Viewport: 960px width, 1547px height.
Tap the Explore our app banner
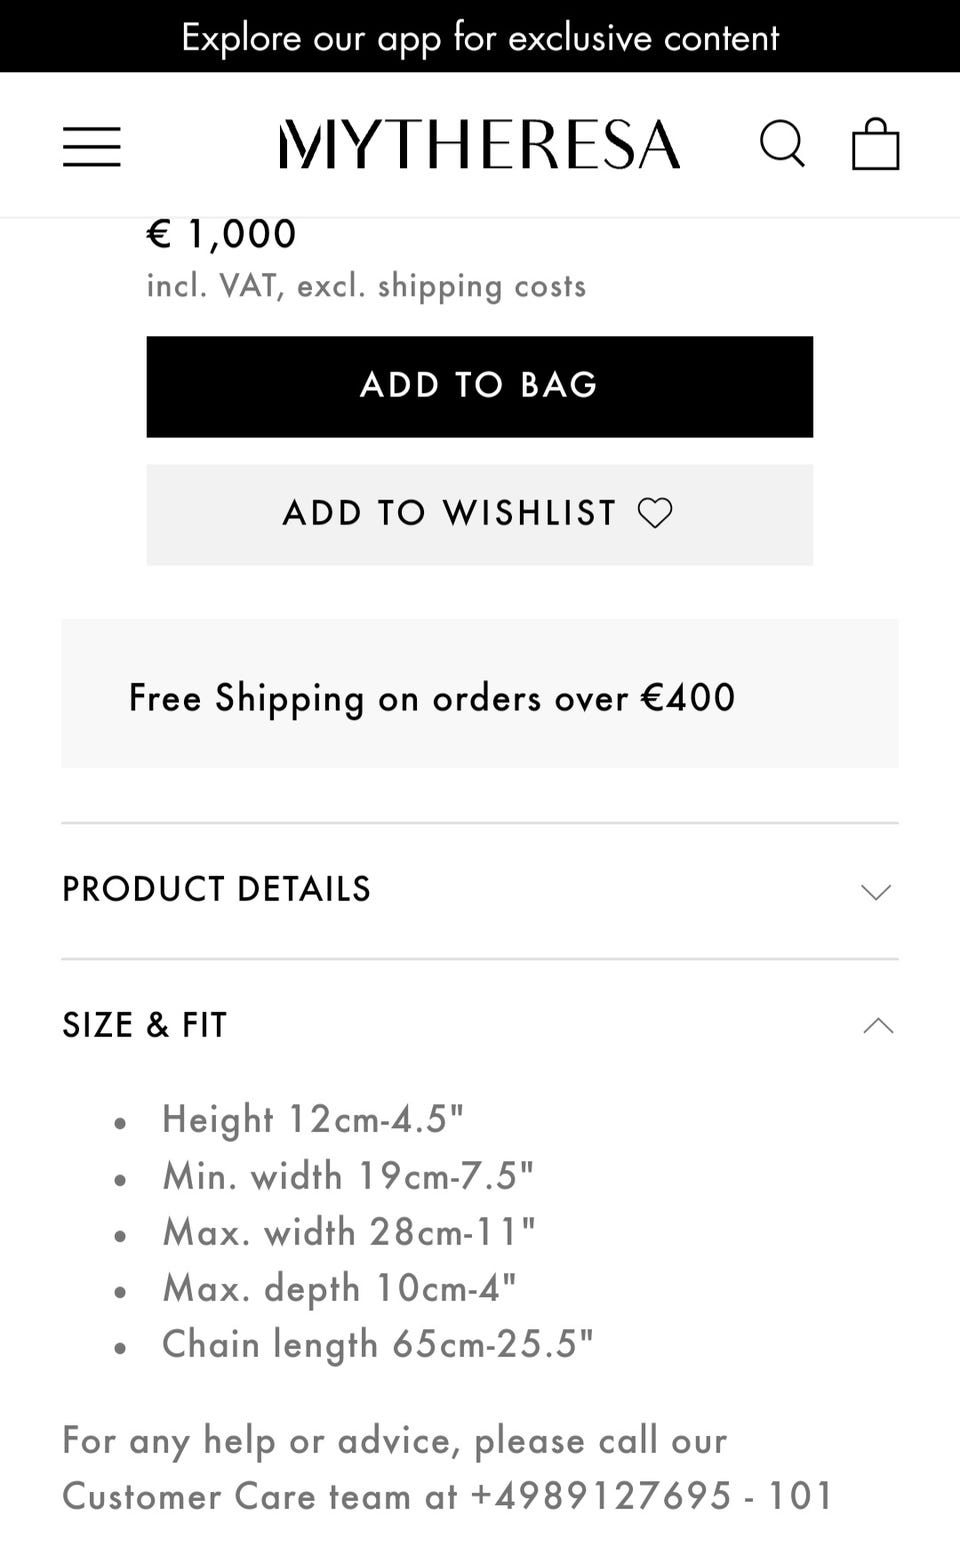480,37
